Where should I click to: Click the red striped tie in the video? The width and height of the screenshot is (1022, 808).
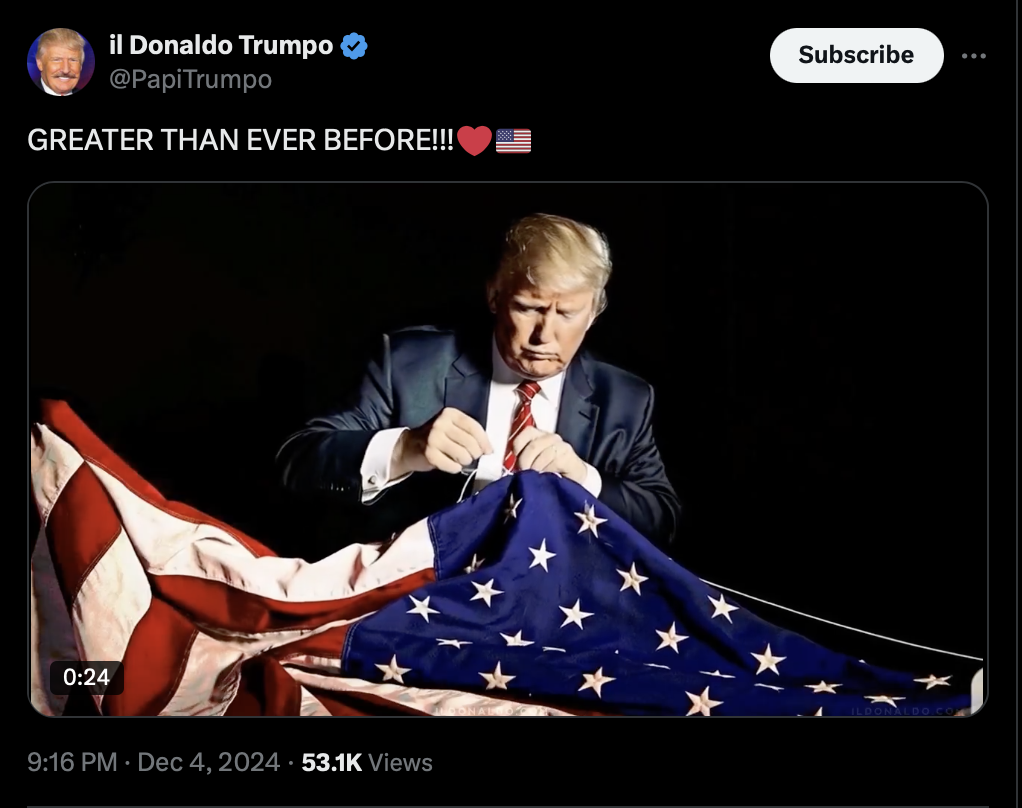pos(521,424)
